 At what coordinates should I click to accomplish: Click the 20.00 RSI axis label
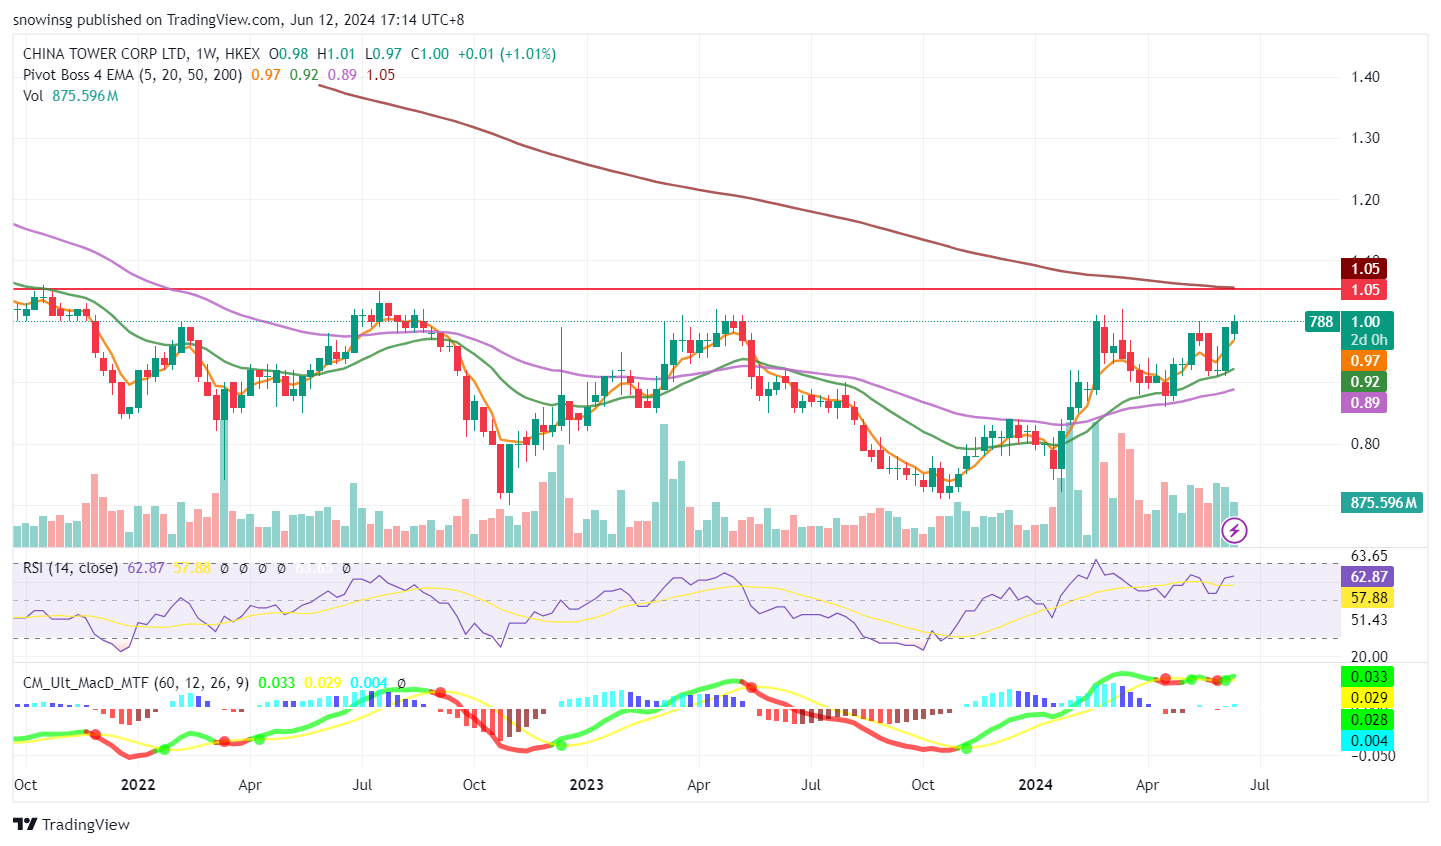click(x=1369, y=657)
